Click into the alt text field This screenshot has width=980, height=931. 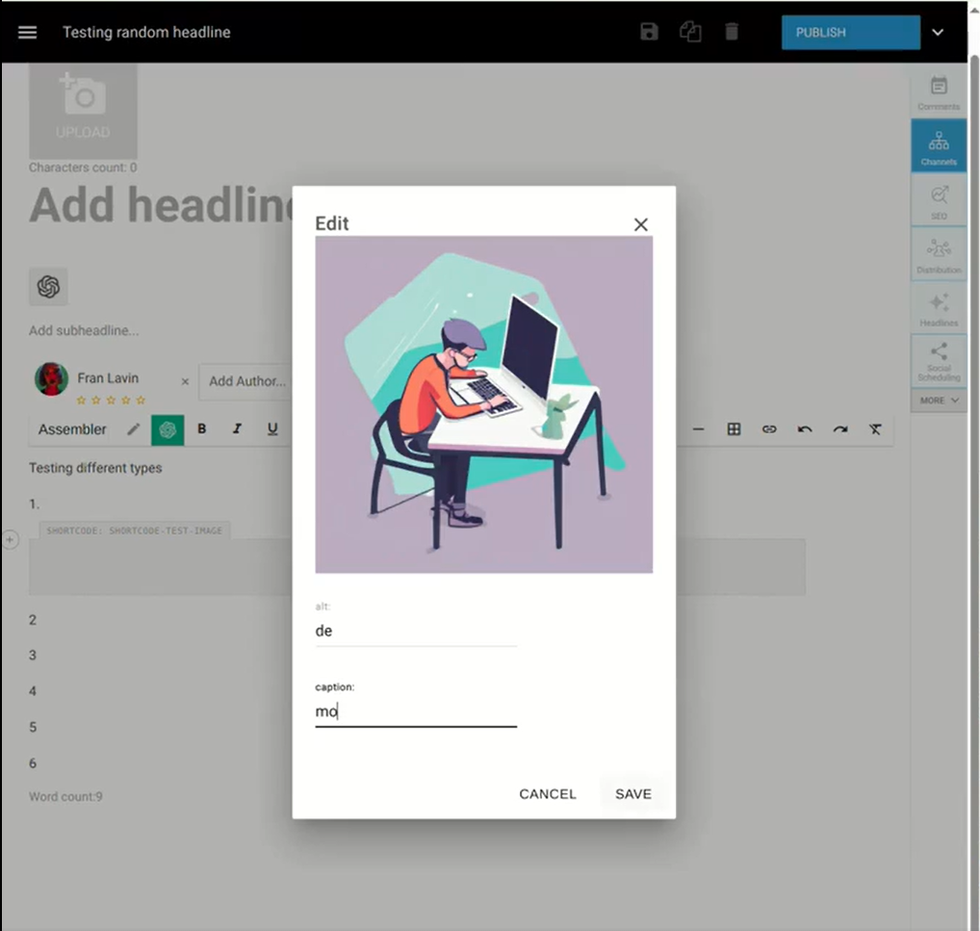(x=415, y=631)
